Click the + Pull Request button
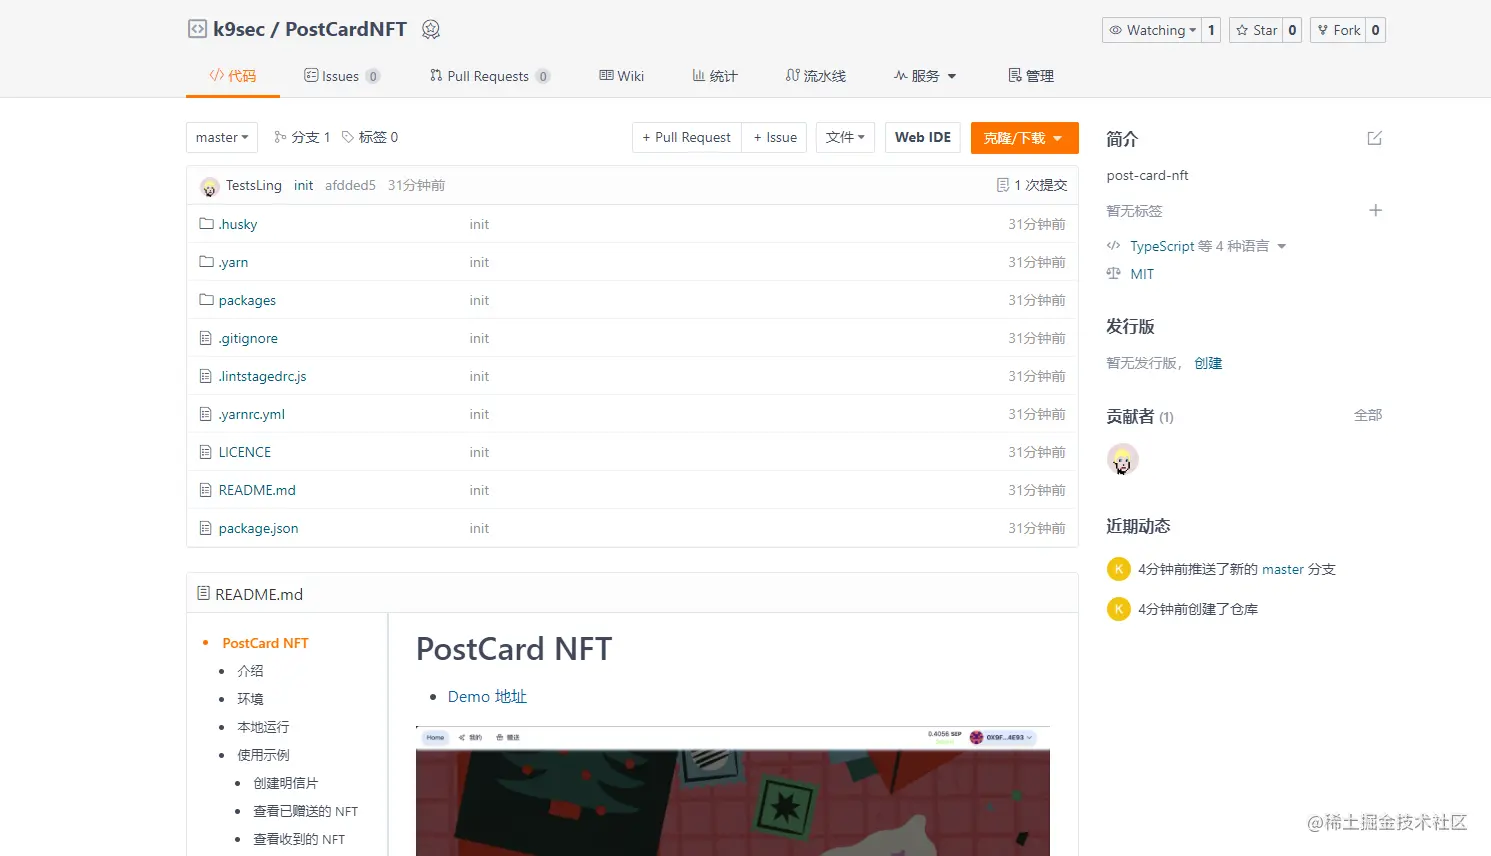 coord(686,137)
